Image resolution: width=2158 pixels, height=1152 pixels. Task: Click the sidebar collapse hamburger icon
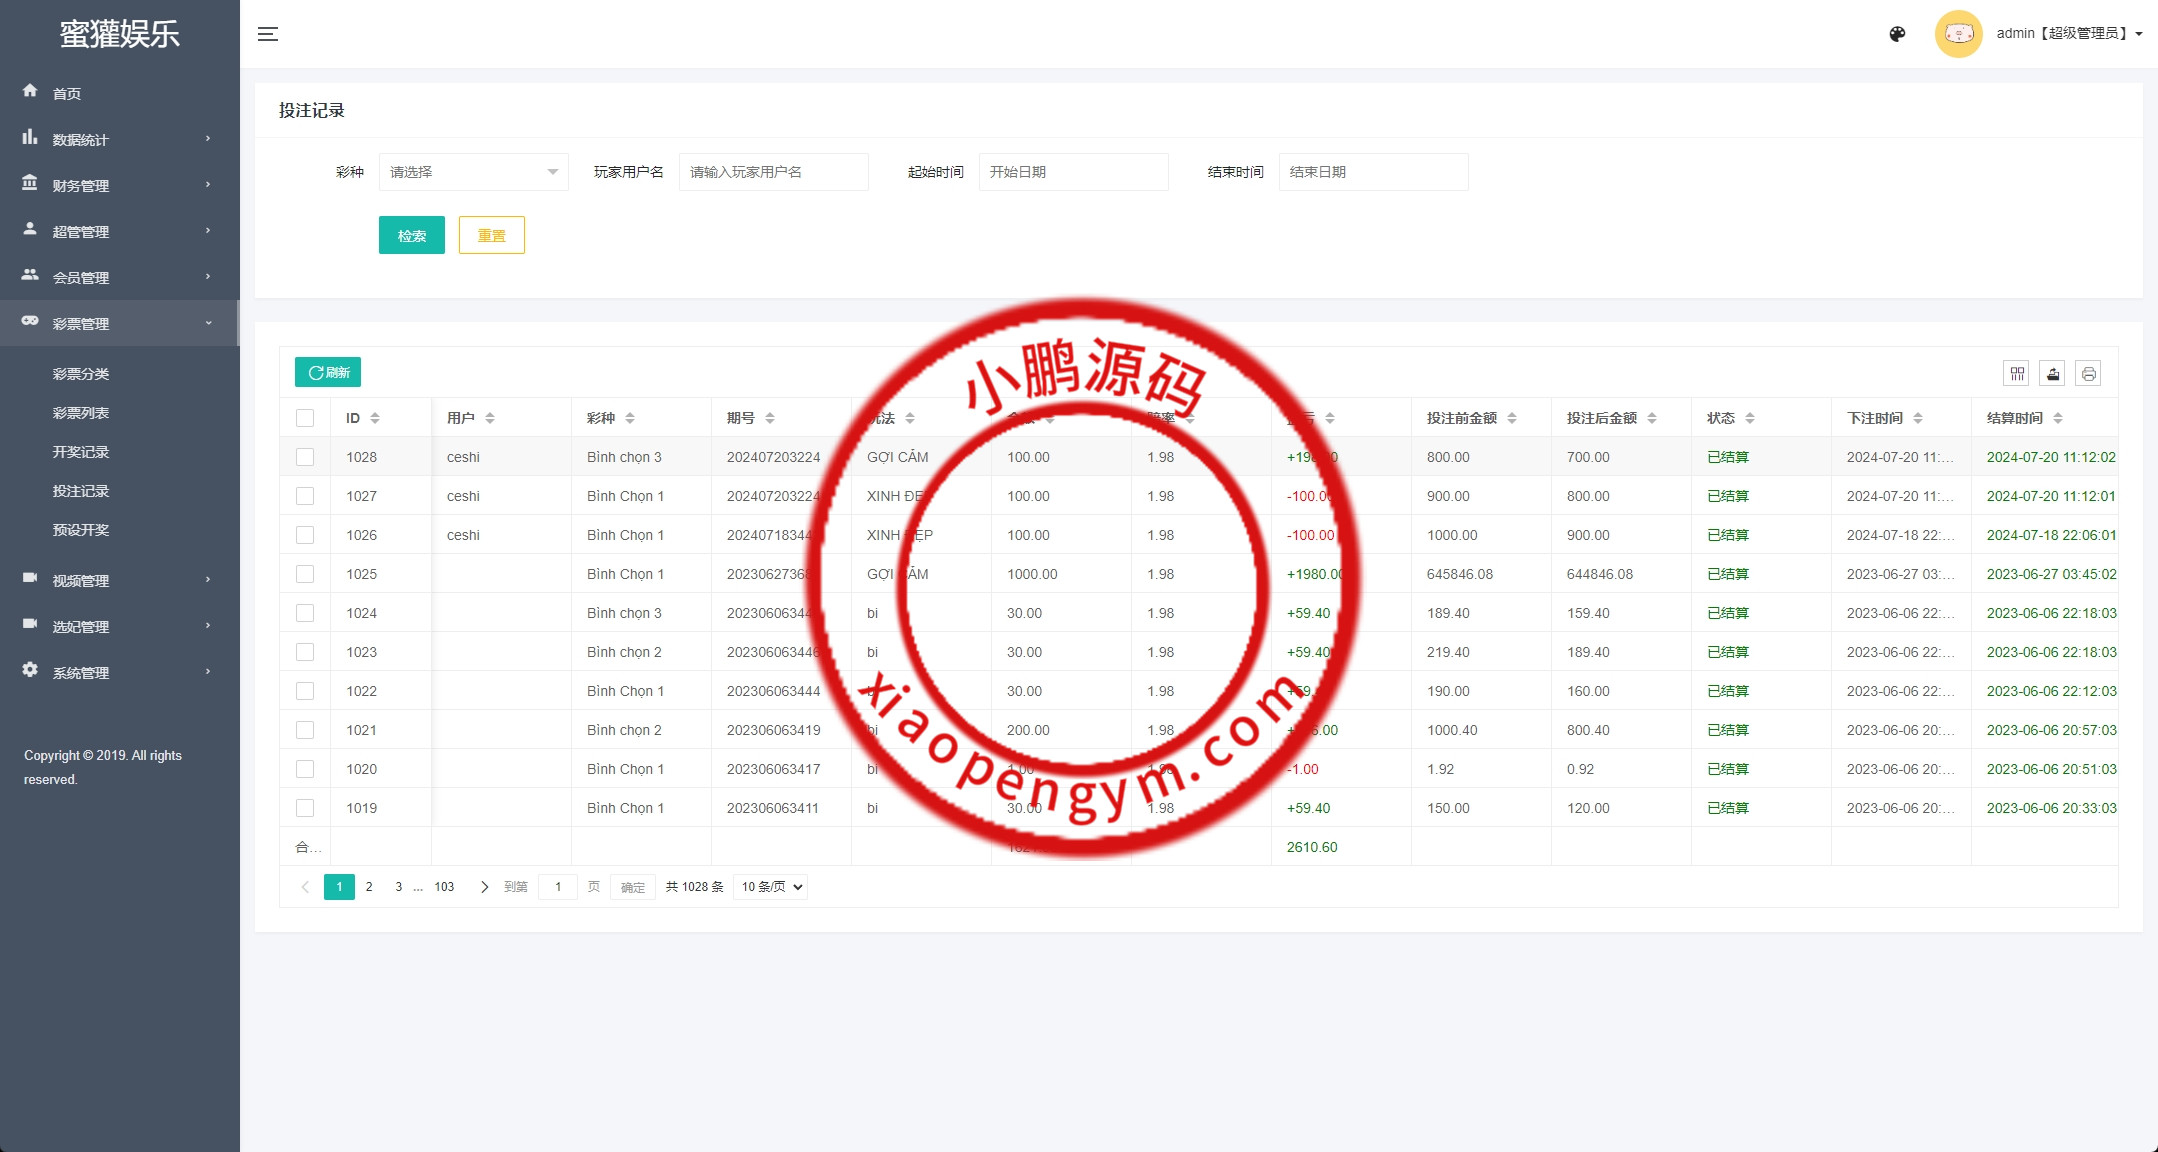(267, 34)
